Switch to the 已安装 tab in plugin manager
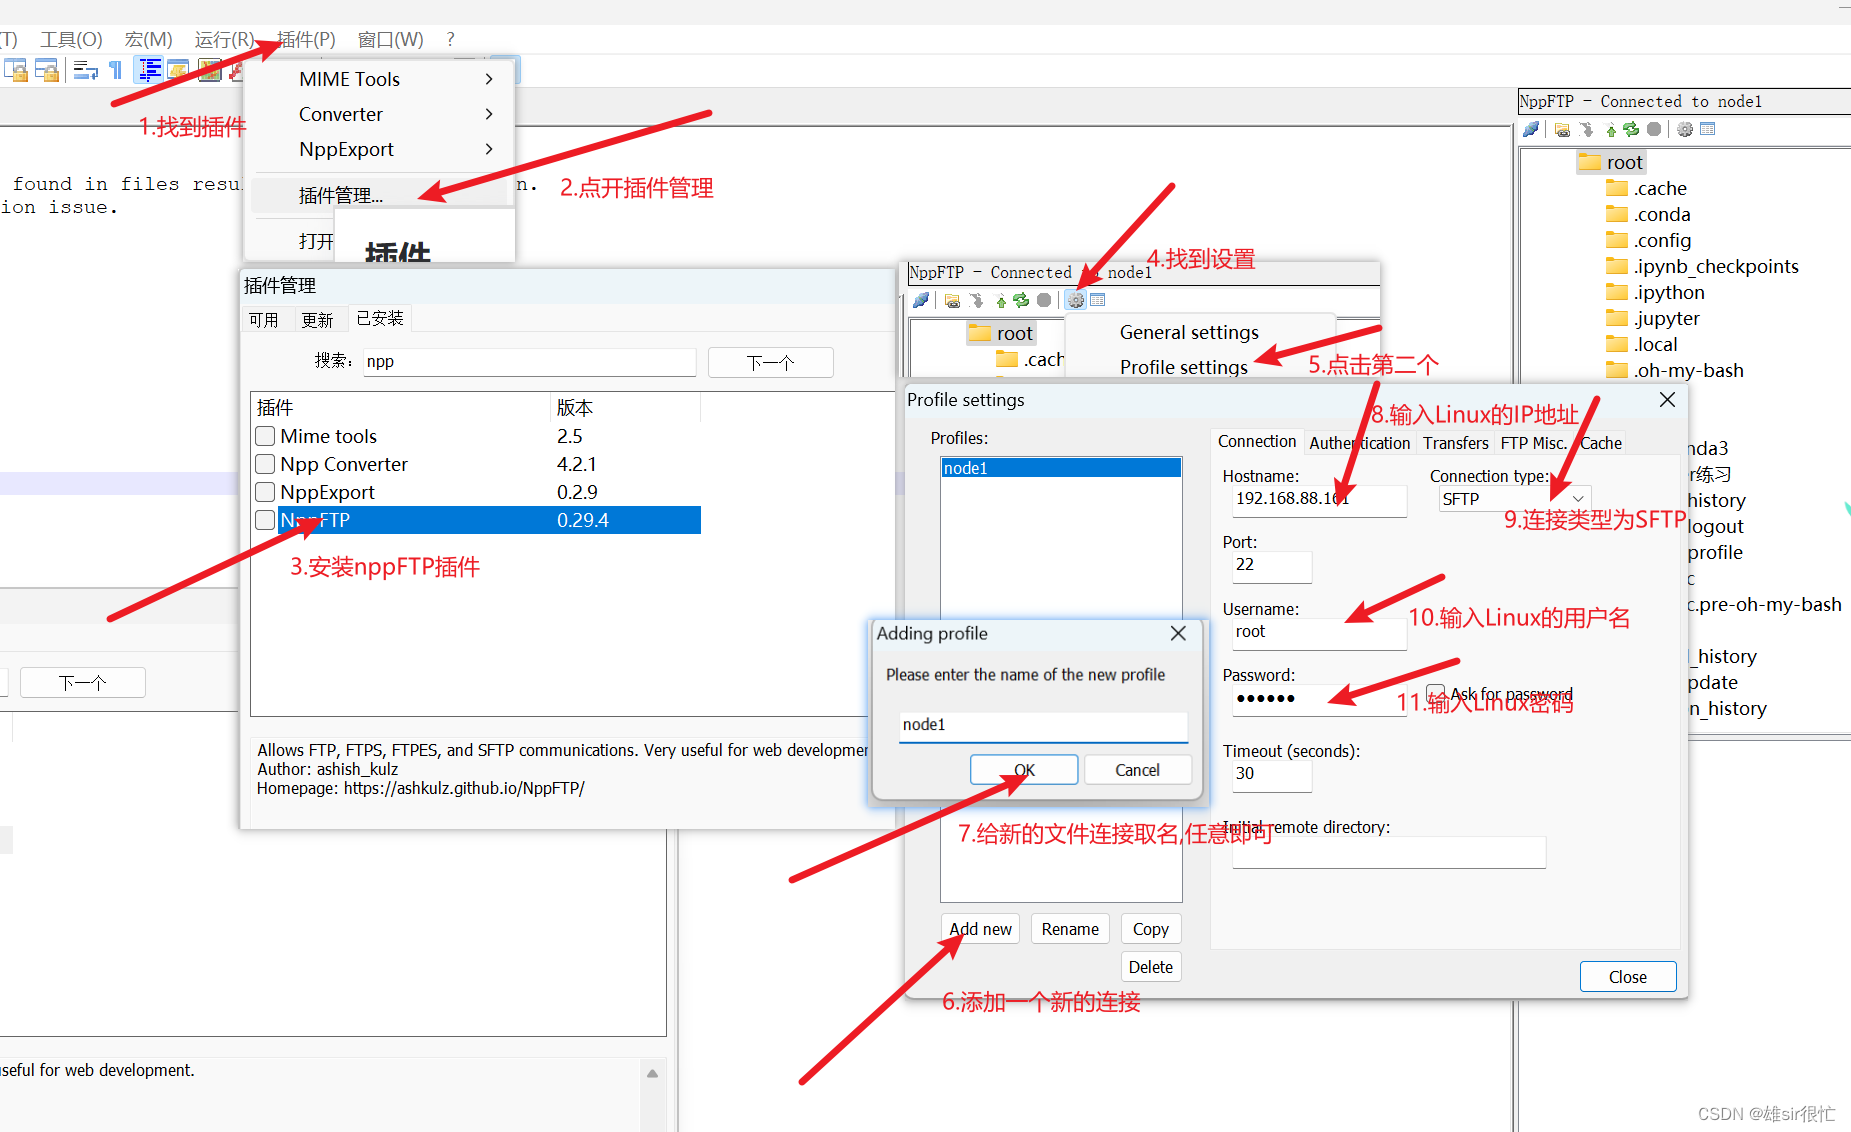Screen dimensions: 1851x1132 click(380, 318)
